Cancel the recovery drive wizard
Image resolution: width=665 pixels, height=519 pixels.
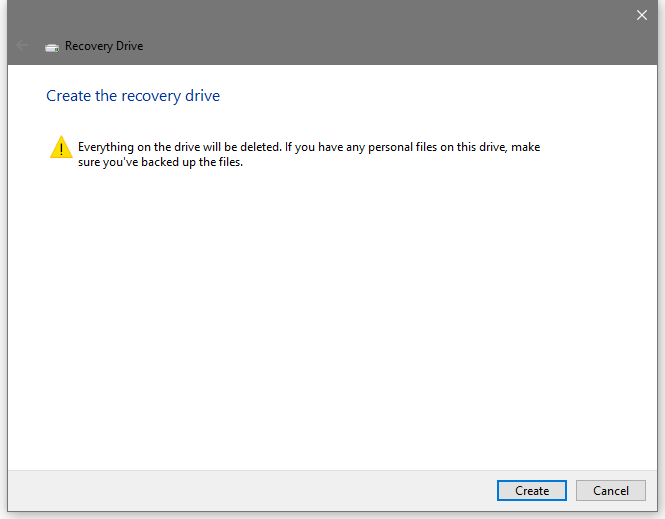611,491
